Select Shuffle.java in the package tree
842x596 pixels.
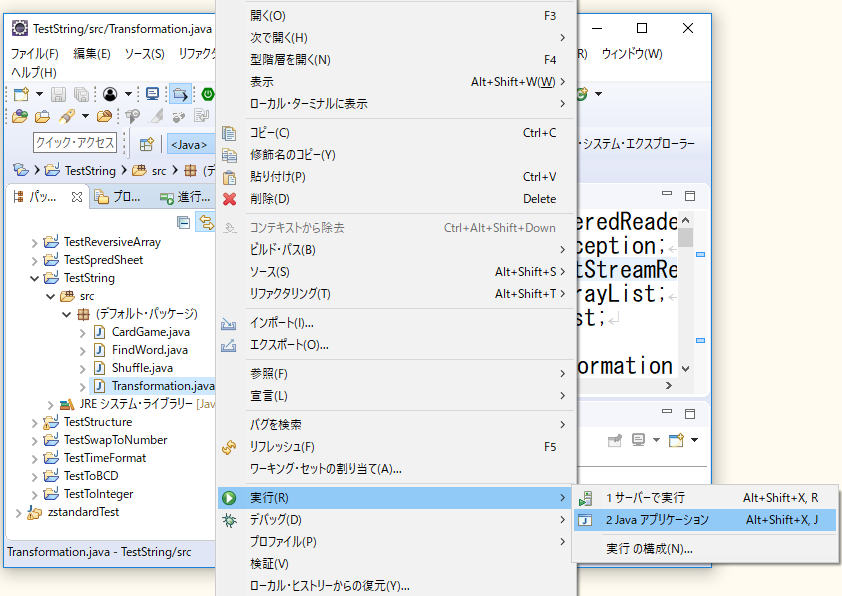coord(142,368)
